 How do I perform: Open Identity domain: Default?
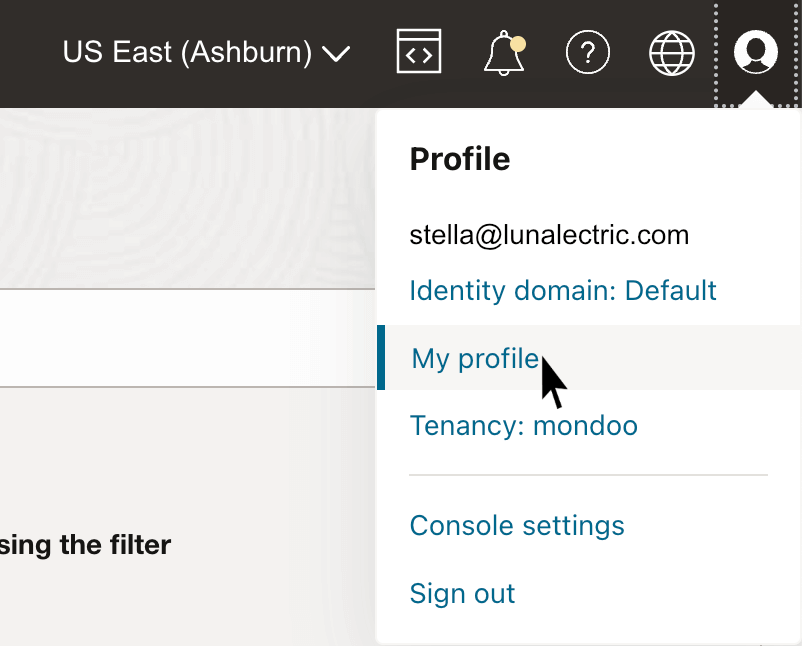click(x=562, y=290)
